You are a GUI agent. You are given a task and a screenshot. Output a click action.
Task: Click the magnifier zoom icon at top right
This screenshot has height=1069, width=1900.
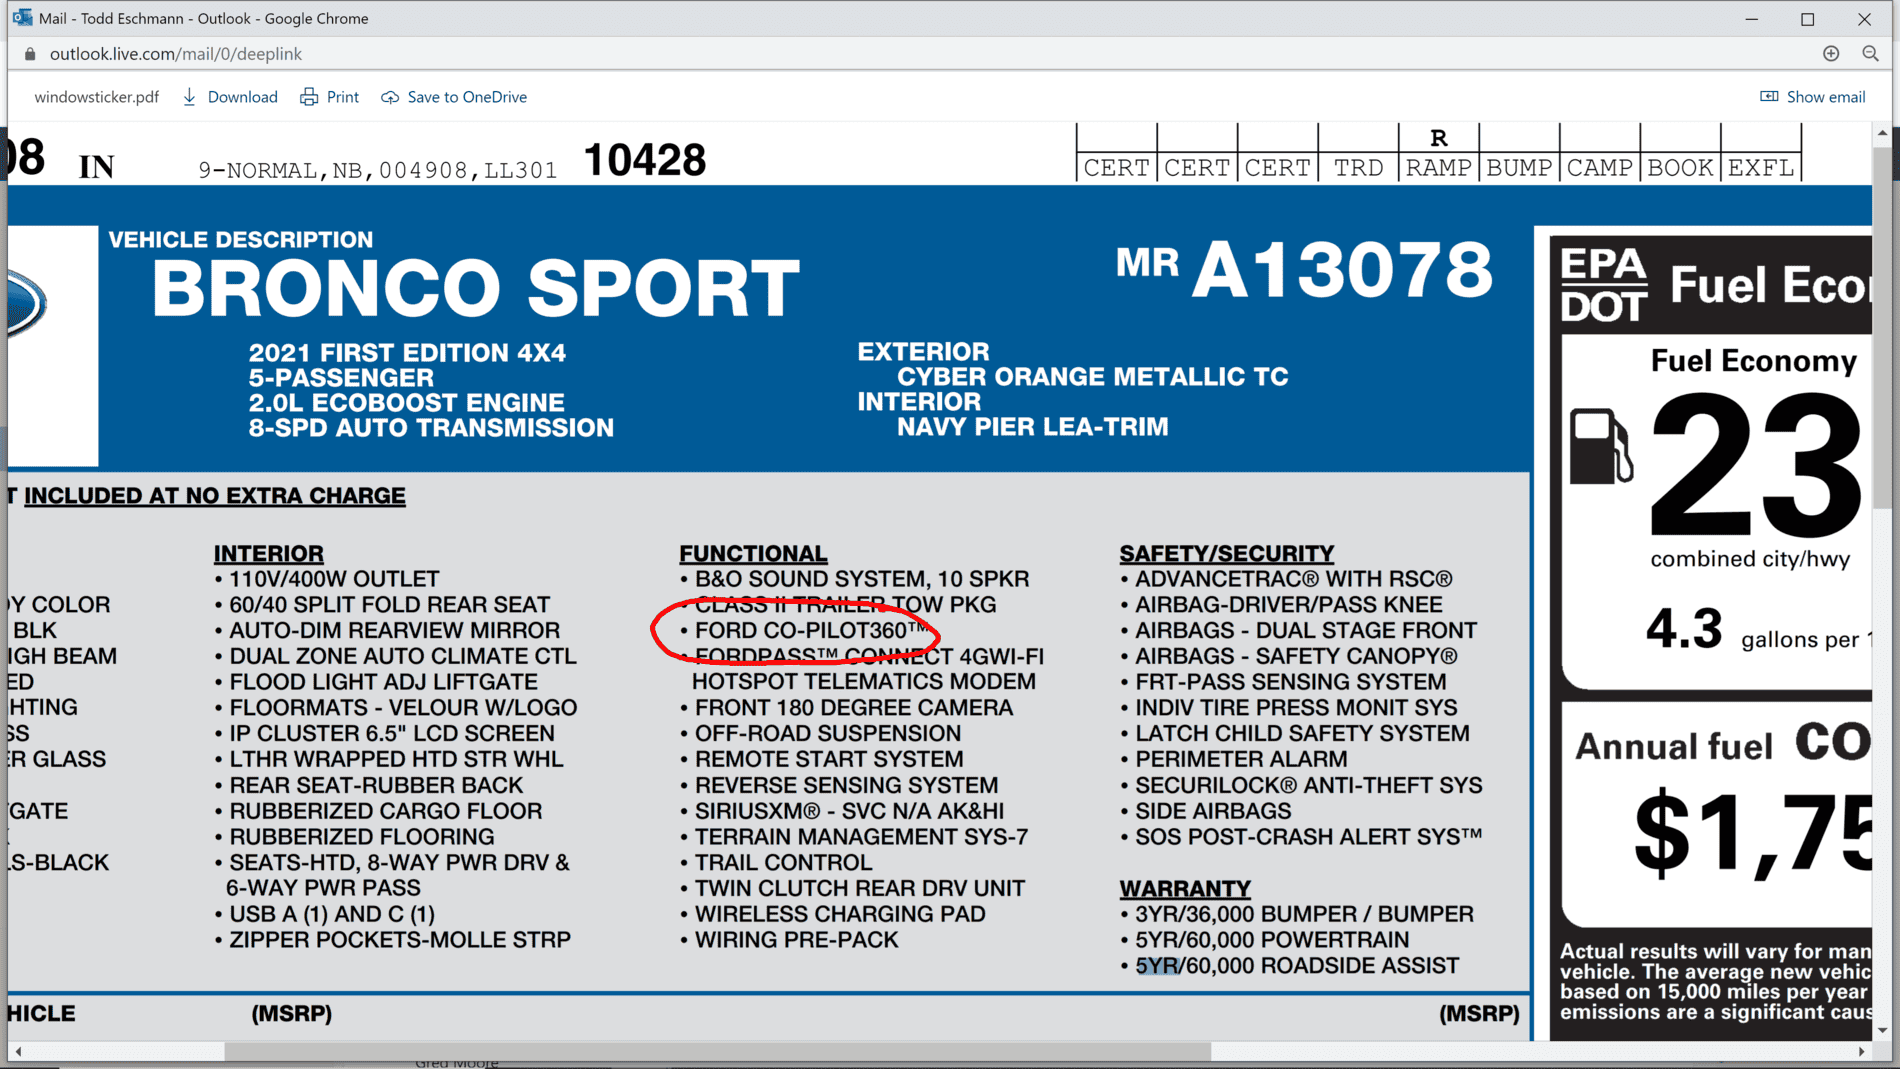(x=1870, y=53)
